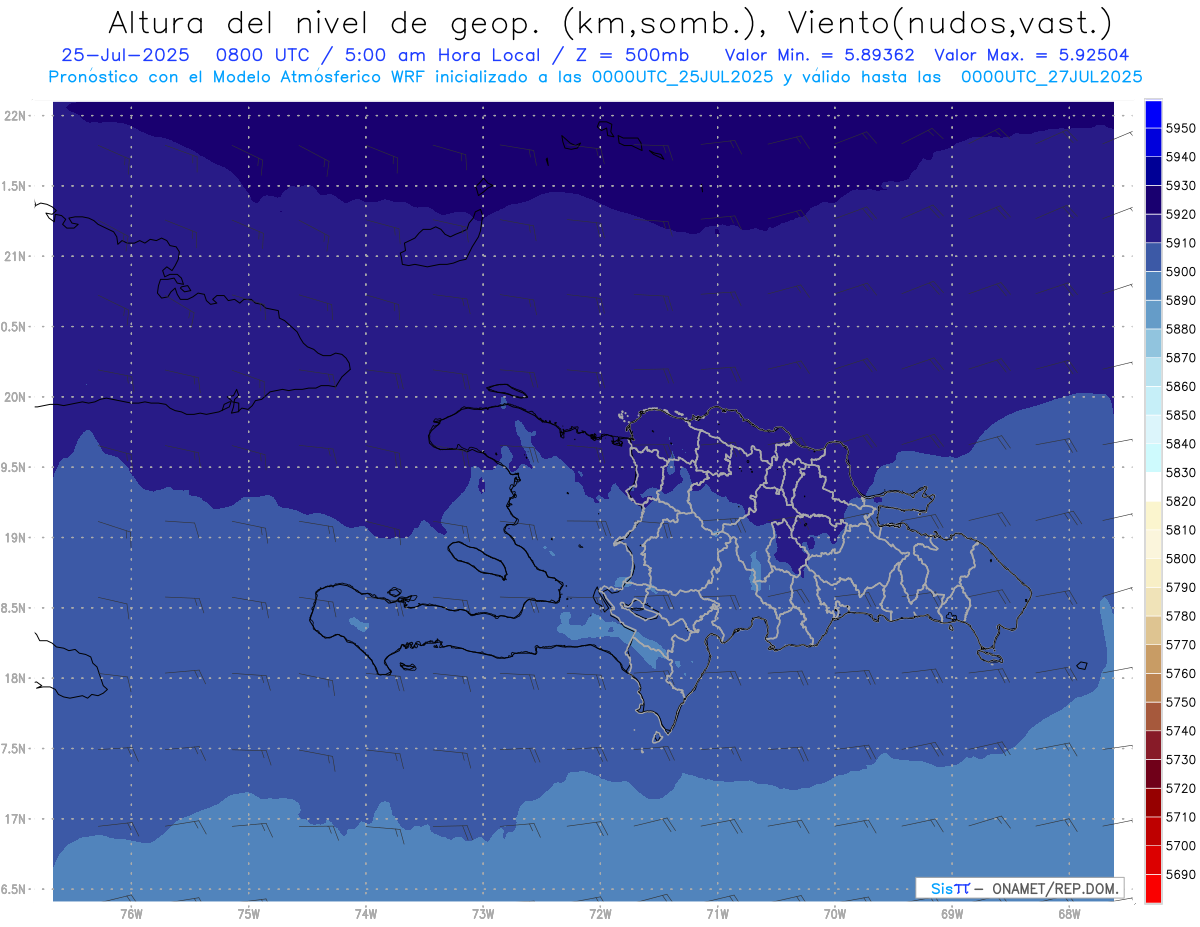The image size is (1200, 927).
Task: Click the 5740 colorbar label
Action: 1181,731
